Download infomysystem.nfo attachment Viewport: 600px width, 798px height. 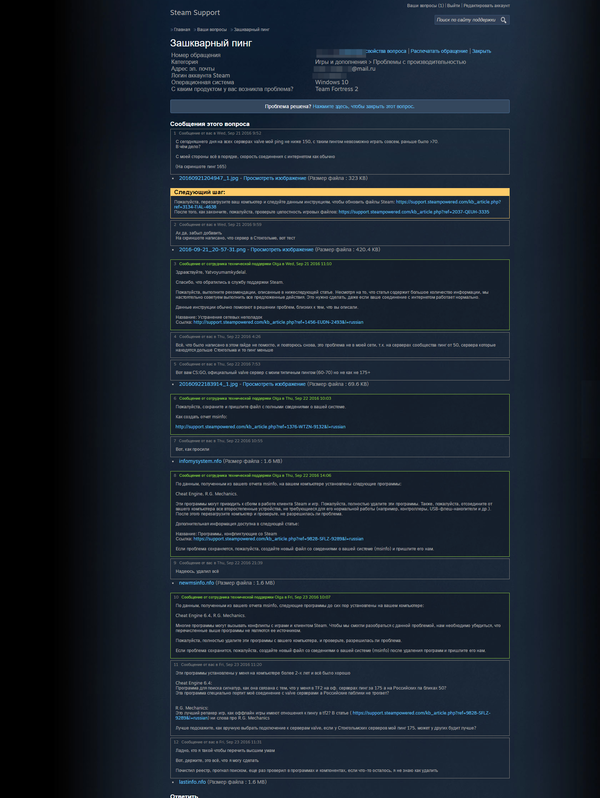pos(200,461)
